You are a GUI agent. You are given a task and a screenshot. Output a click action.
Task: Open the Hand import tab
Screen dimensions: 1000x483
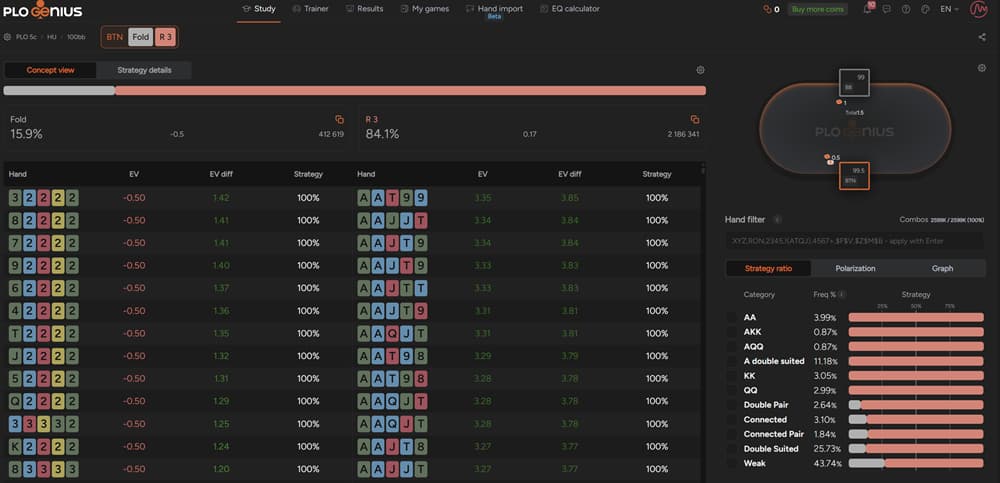click(494, 9)
